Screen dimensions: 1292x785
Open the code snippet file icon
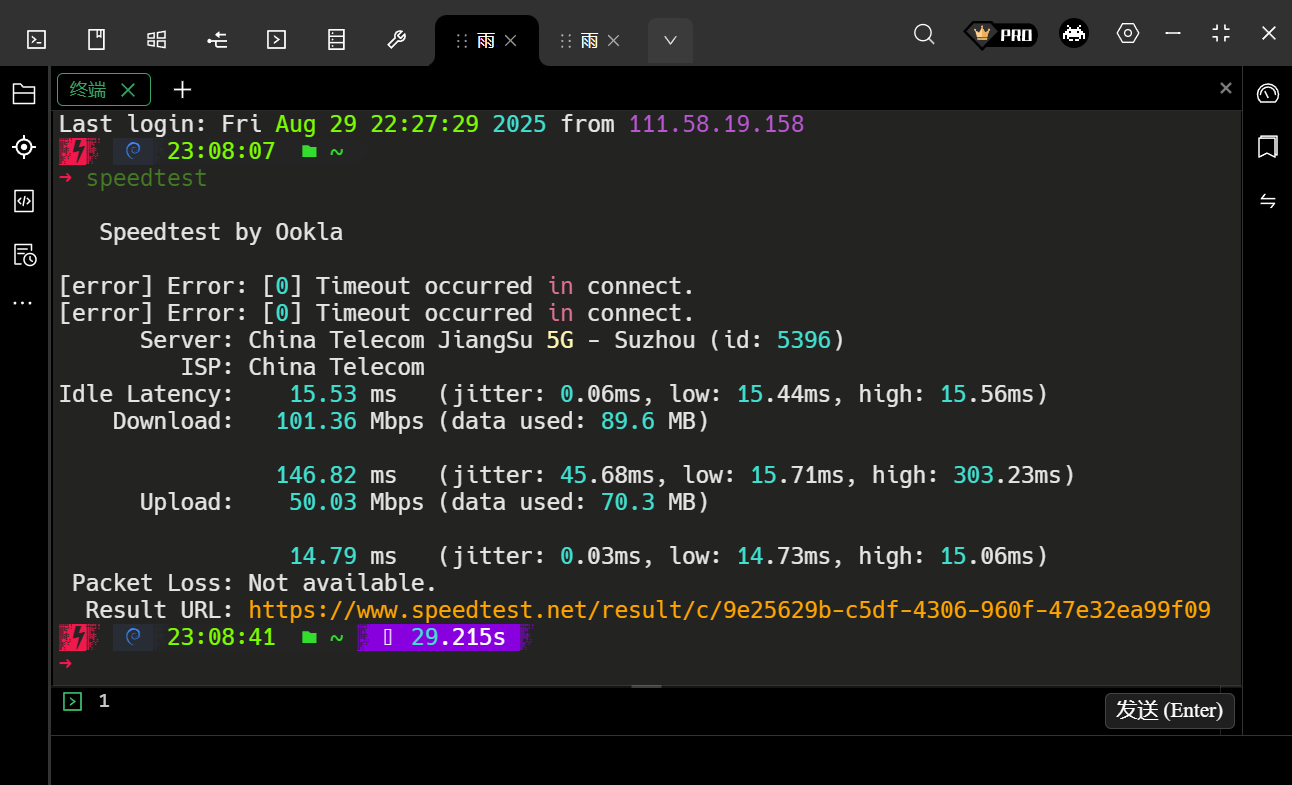coord(24,201)
